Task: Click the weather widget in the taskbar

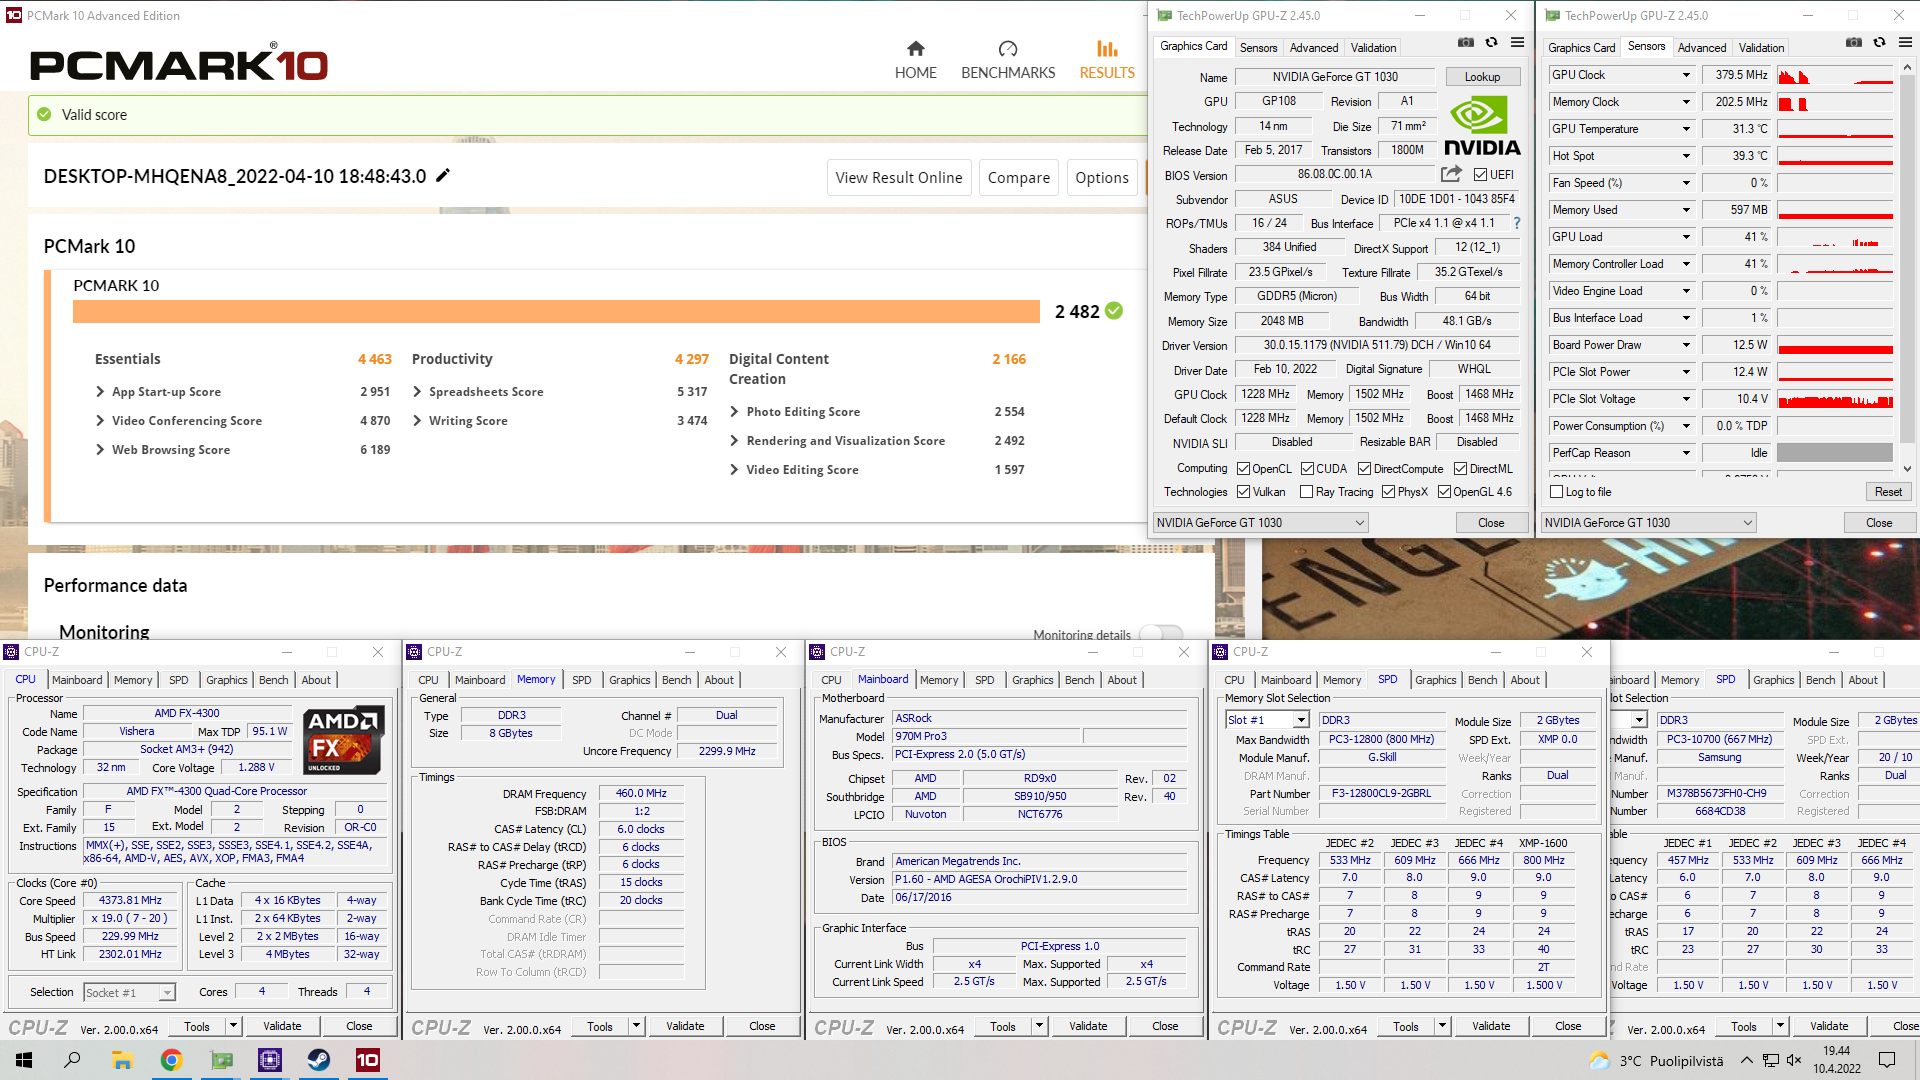Action: click(x=1656, y=1060)
